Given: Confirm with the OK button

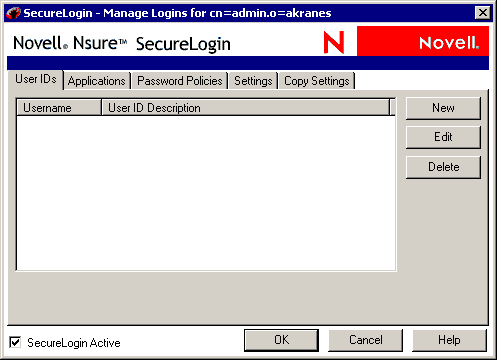Looking at the screenshot, I should click(281, 340).
